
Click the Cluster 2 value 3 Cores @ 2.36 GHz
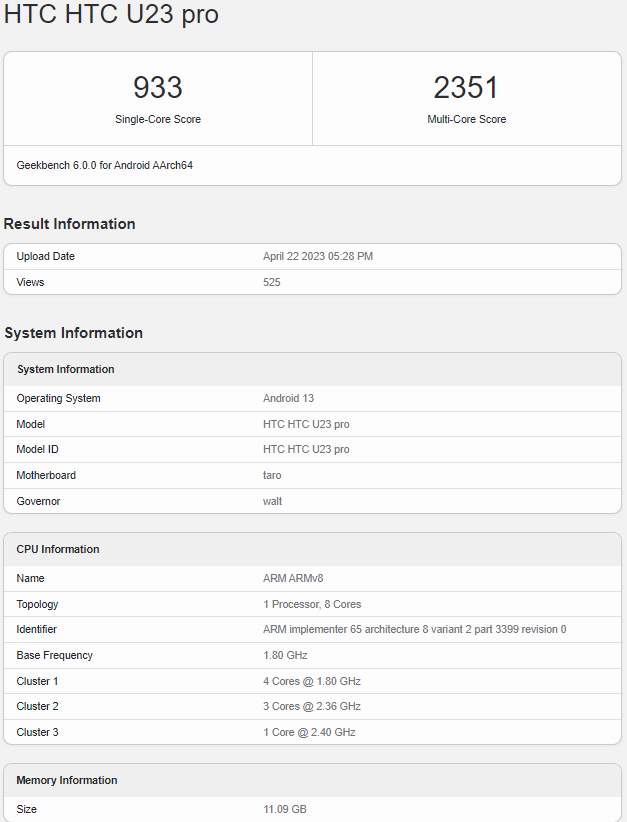pos(312,707)
